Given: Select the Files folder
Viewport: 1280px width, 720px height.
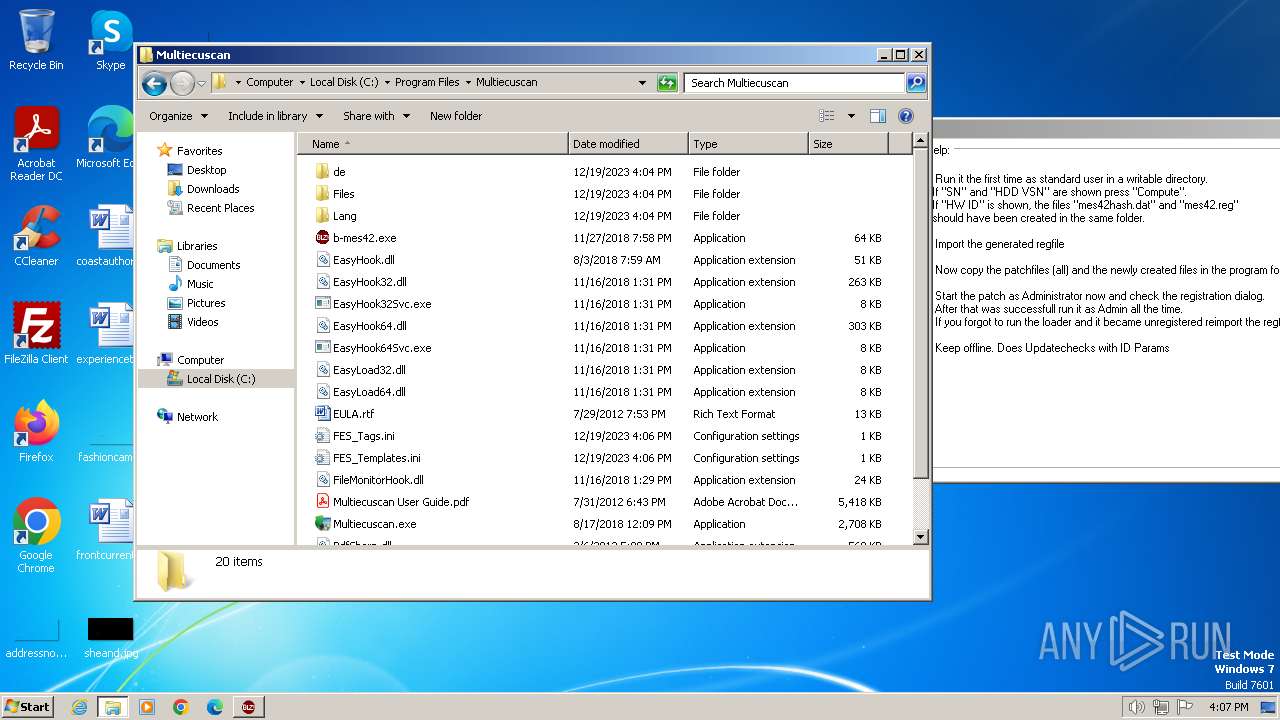Looking at the screenshot, I should pos(343,194).
